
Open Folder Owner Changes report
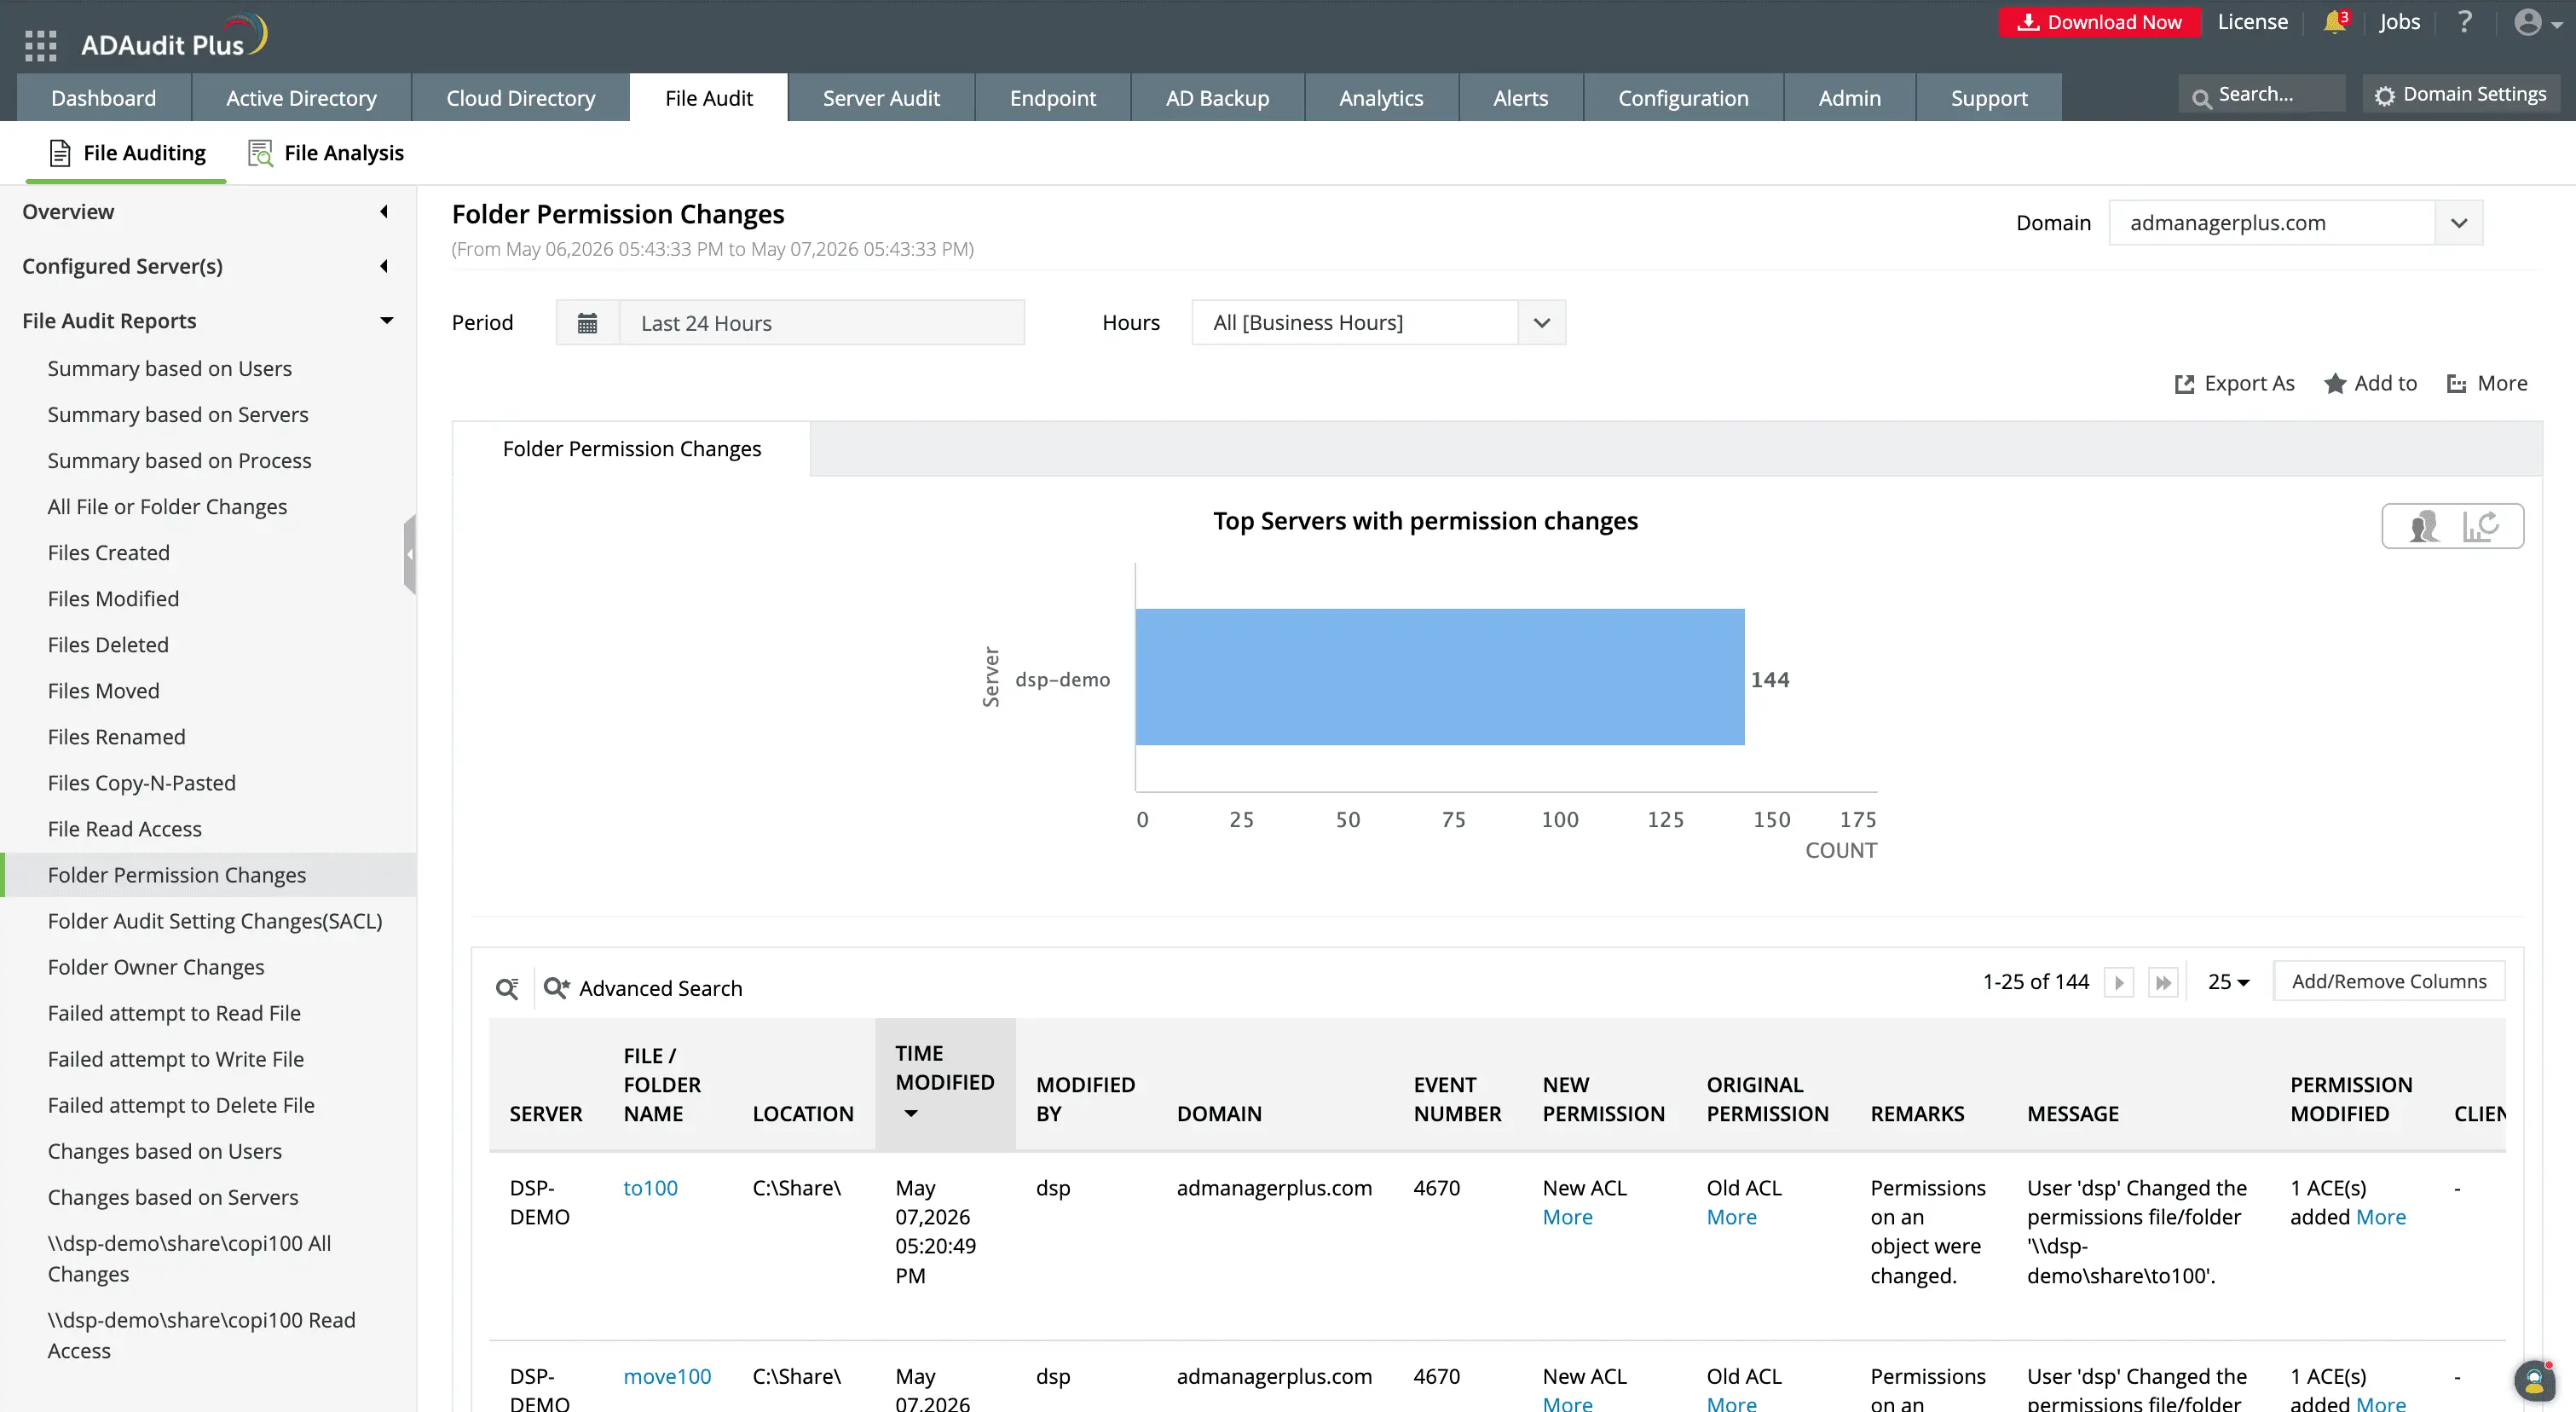click(x=155, y=967)
